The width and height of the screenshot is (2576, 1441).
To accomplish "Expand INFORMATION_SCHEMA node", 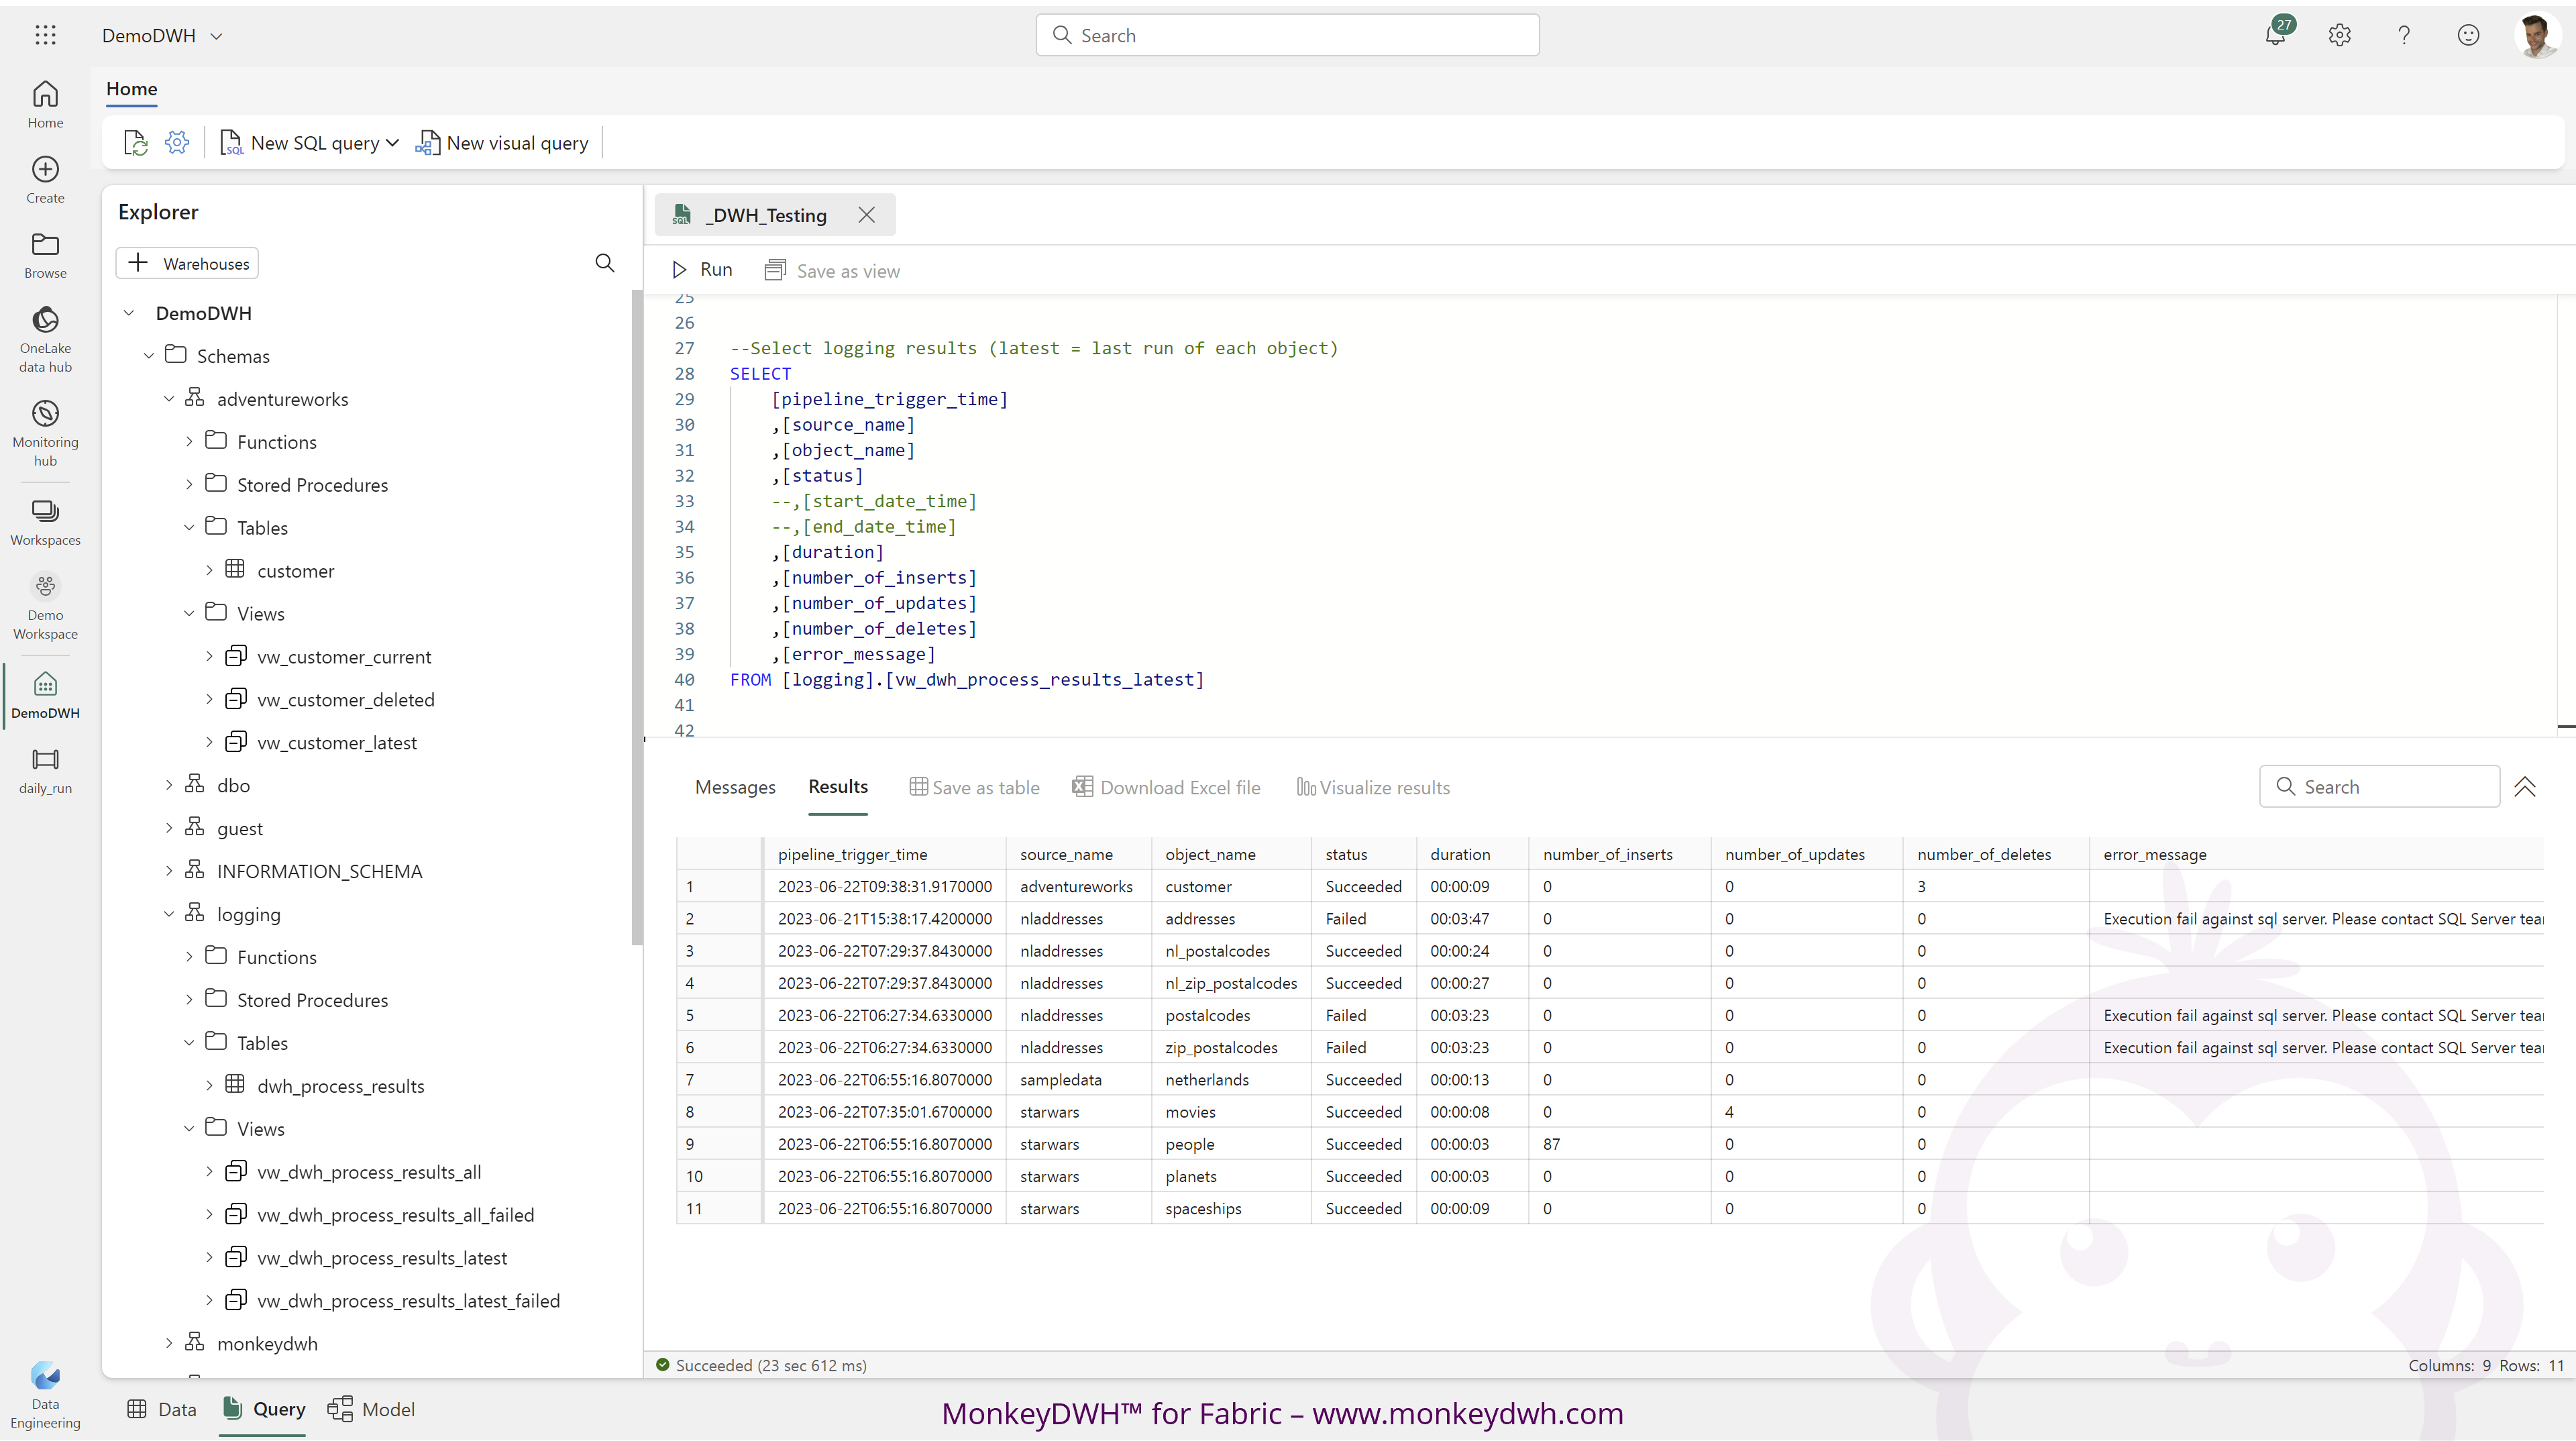I will coord(169,872).
